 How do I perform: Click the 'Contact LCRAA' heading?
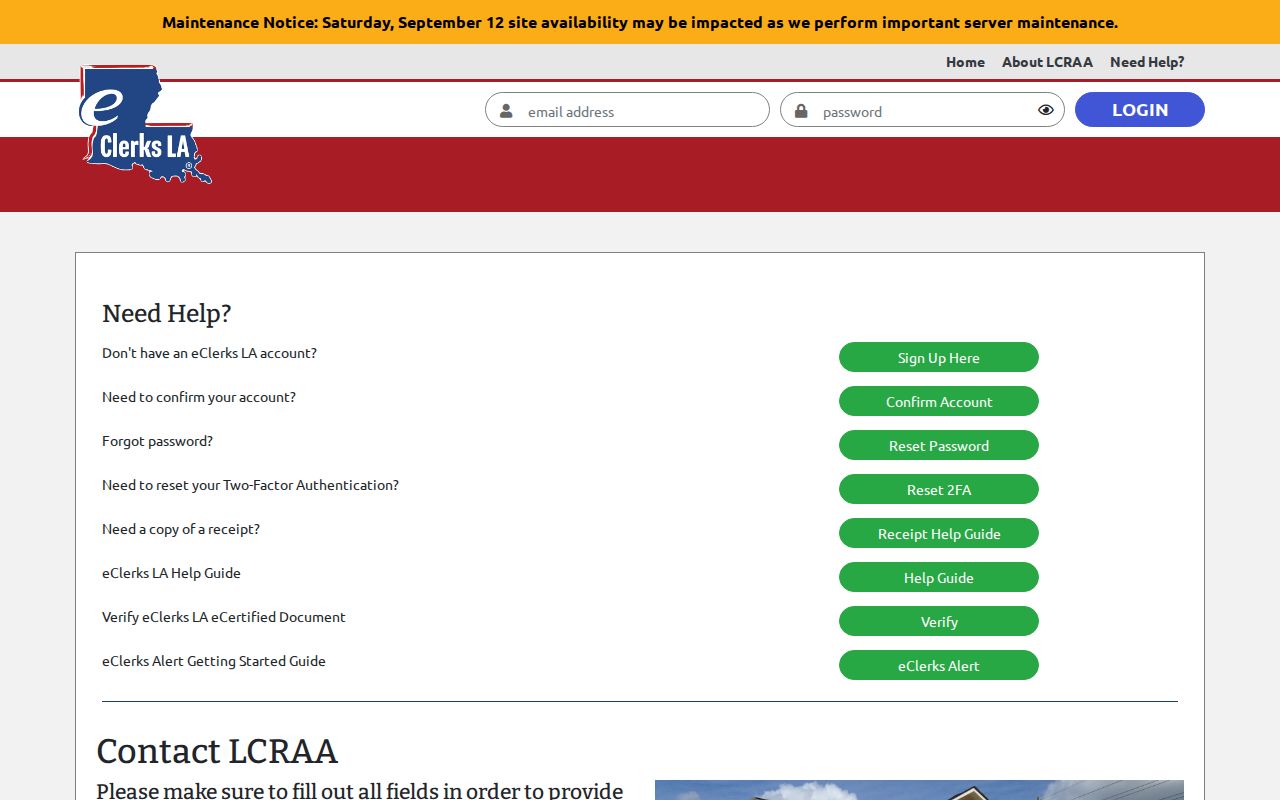pos(217,751)
